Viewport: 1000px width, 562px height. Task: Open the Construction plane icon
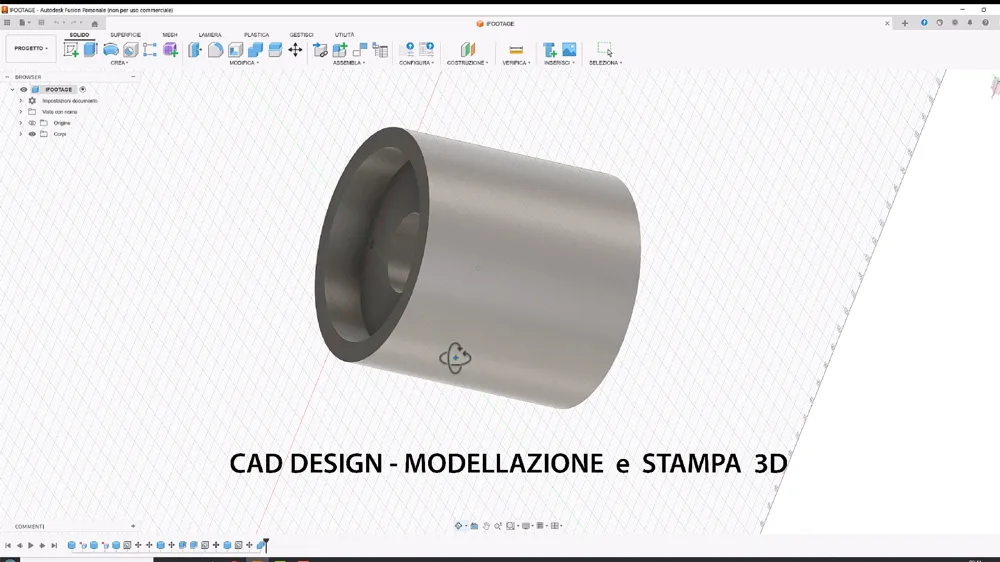coord(467,50)
